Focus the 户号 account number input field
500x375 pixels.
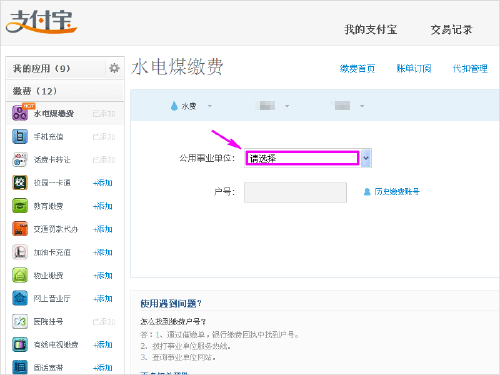click(295, 192)
